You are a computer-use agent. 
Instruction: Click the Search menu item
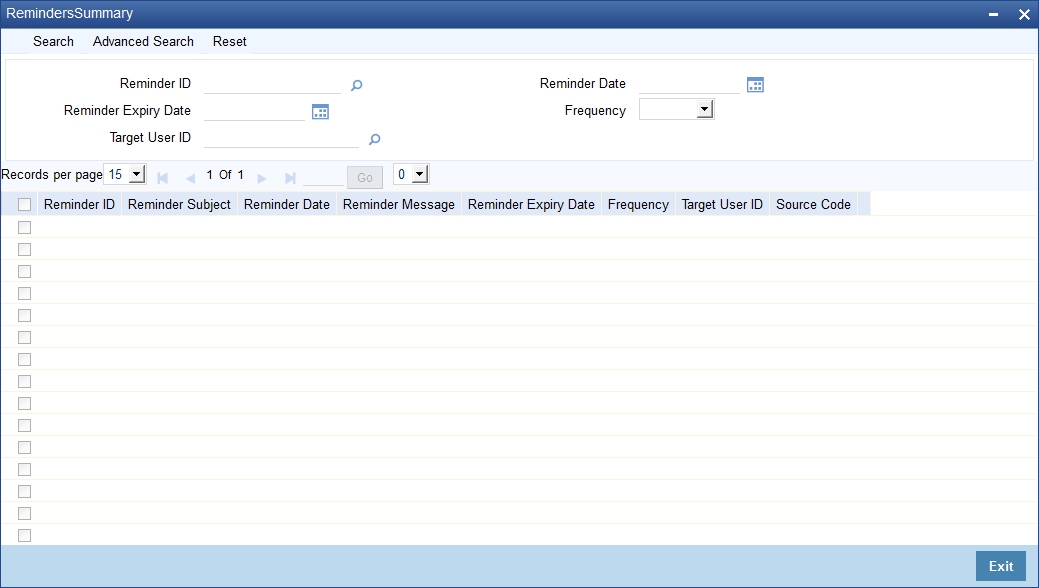[x=54, y=41]
